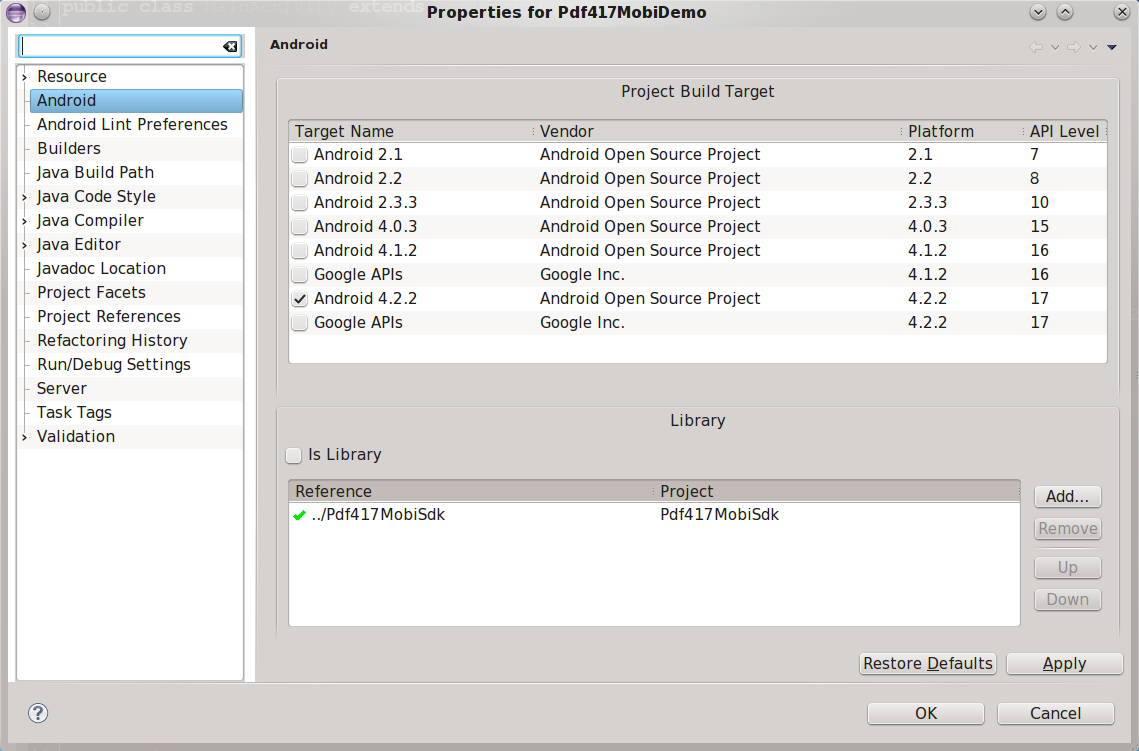Open the Java Build Path page

tap(95, 172)
